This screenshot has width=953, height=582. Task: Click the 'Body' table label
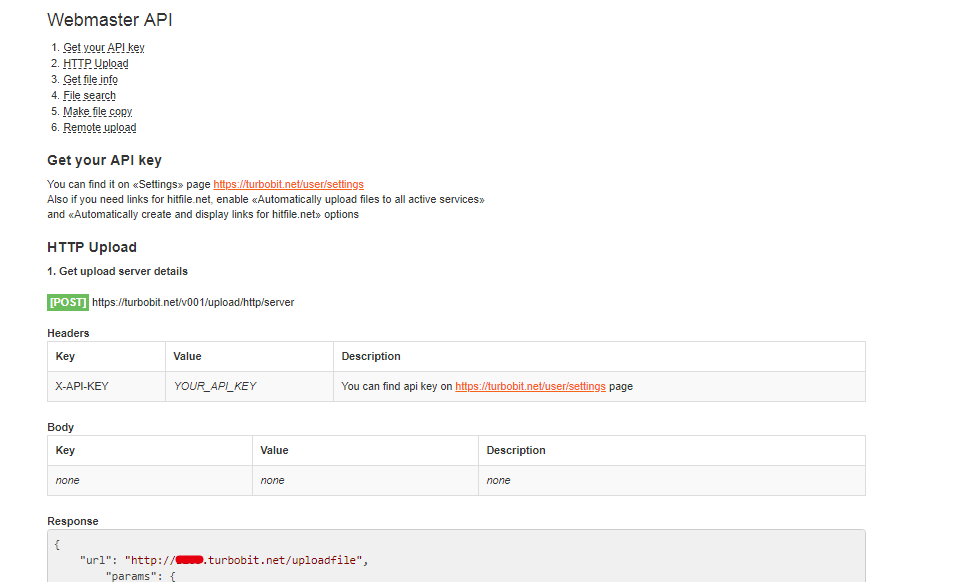60,427
